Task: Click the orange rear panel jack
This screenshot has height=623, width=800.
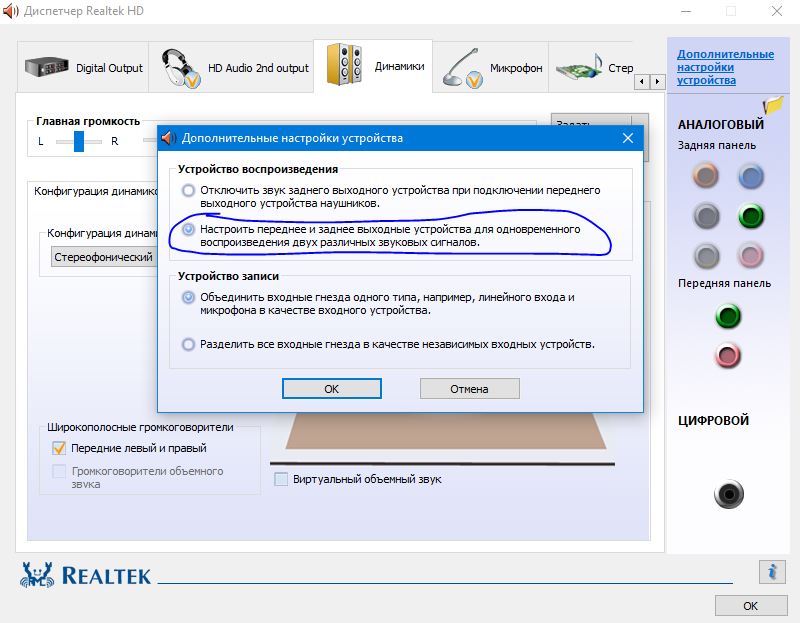Action: [706, 176]
